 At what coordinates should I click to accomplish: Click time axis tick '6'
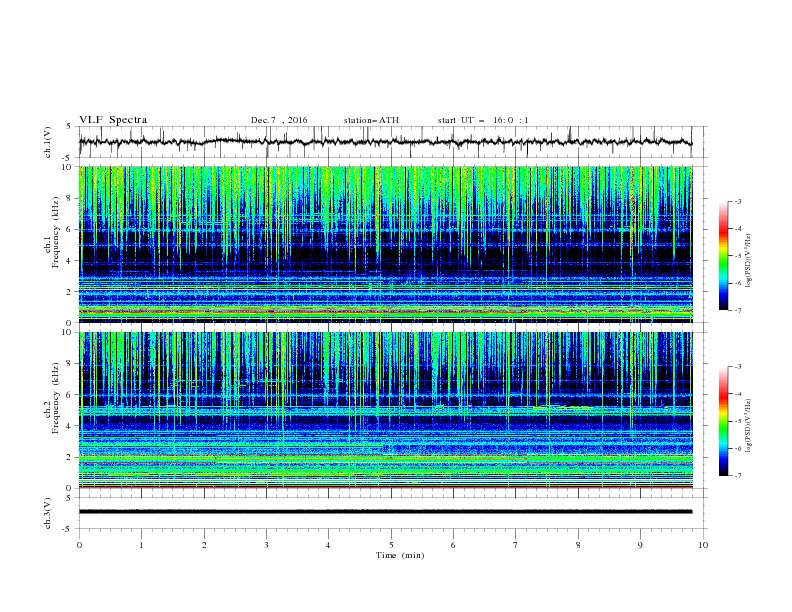coord(453,545)
